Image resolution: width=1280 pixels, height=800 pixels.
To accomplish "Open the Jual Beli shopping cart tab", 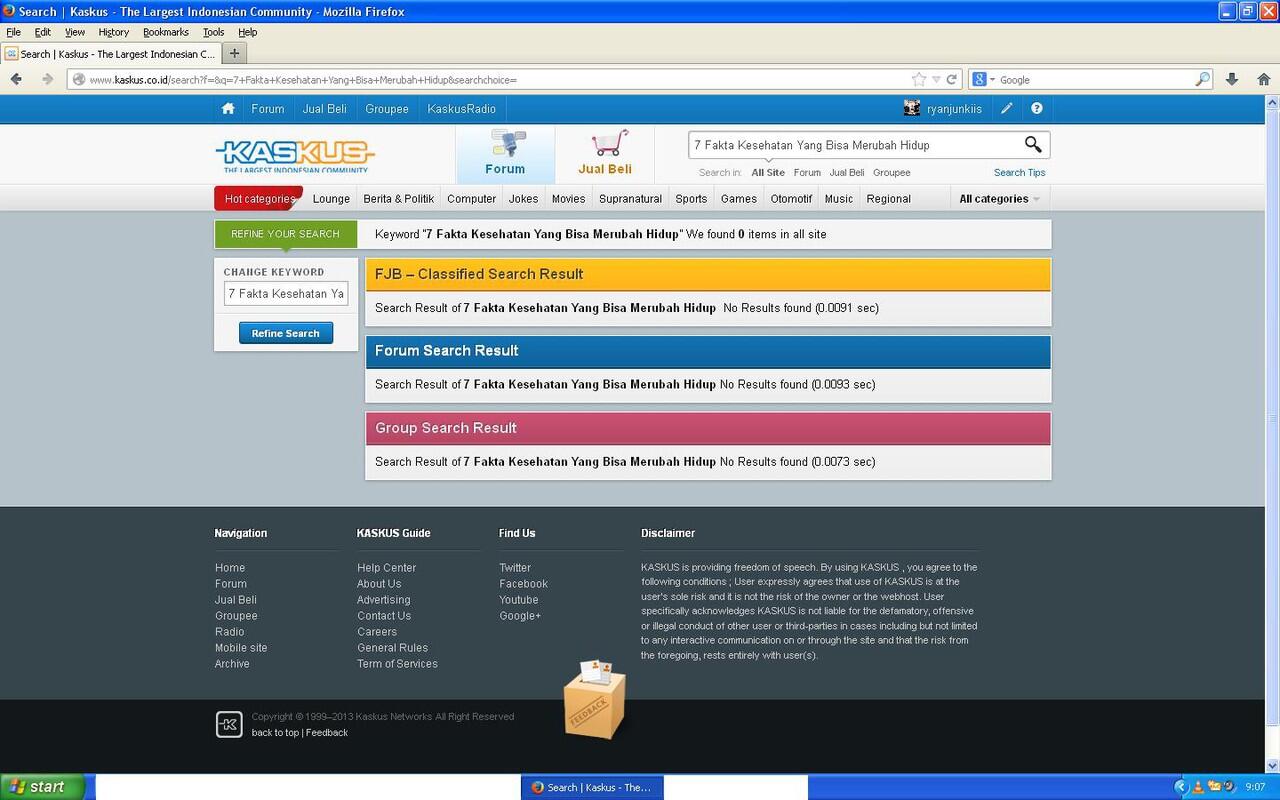I will tap(605, 153).
